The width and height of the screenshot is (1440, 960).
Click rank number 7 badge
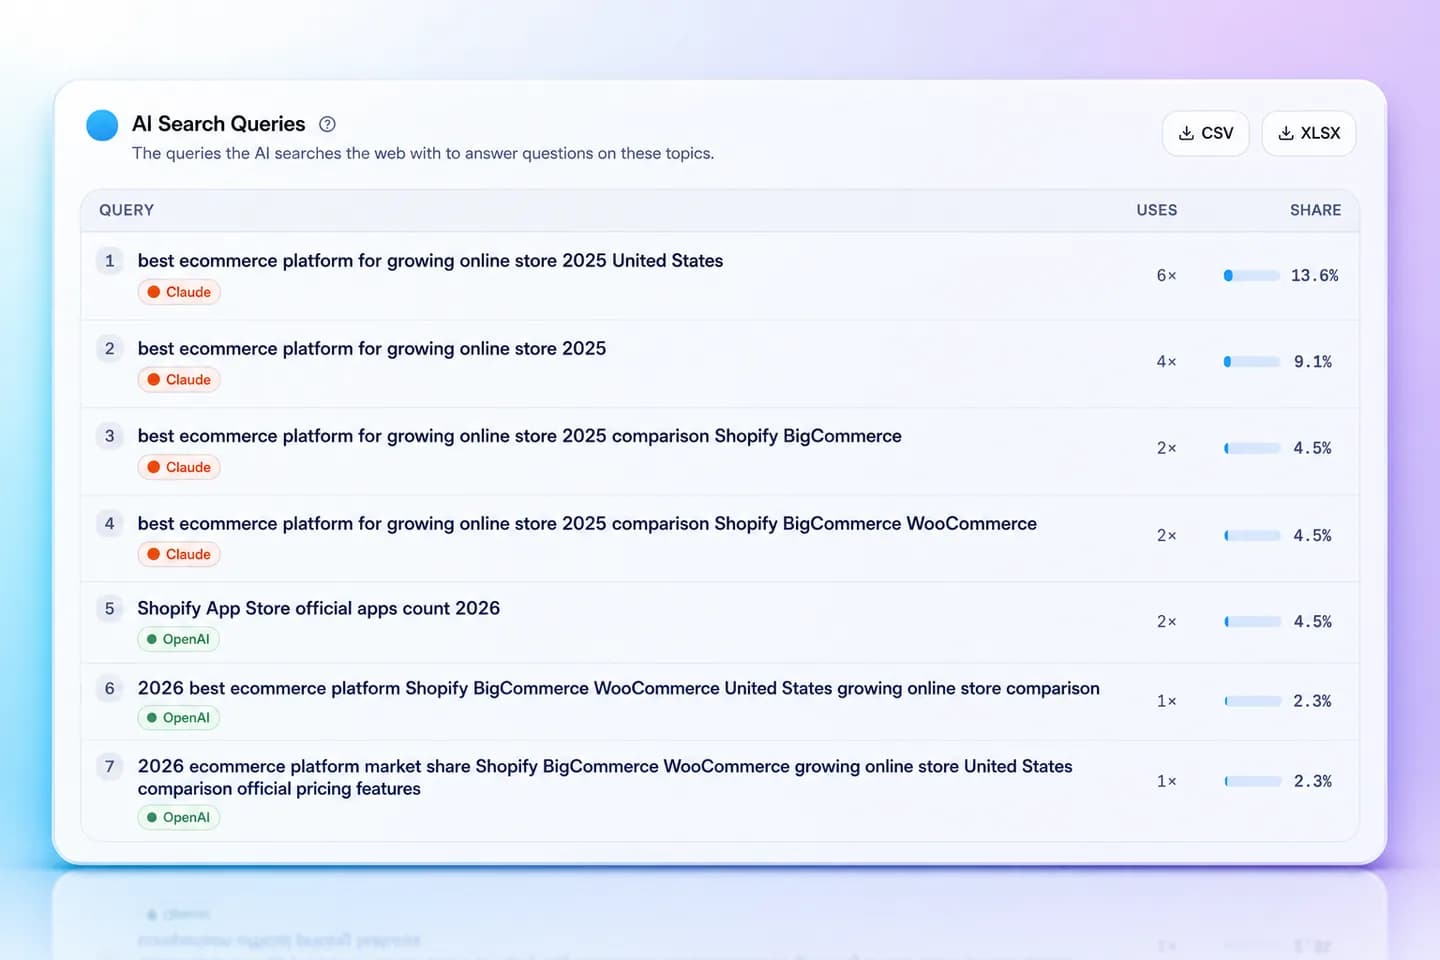[110, 767]
